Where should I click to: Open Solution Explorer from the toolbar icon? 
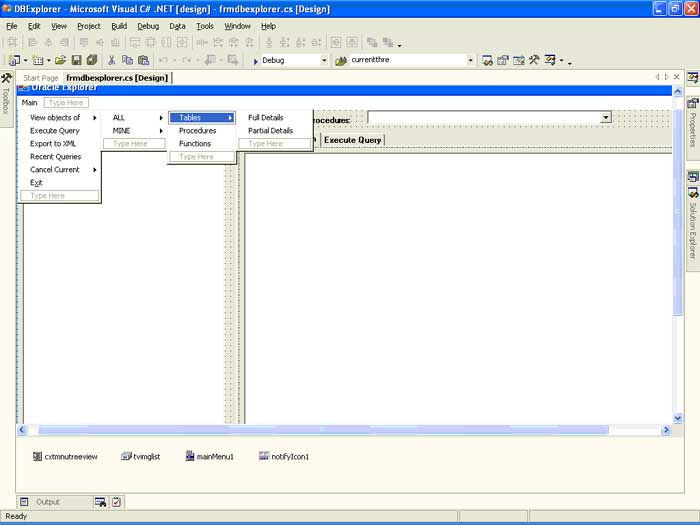pos(487,60)
